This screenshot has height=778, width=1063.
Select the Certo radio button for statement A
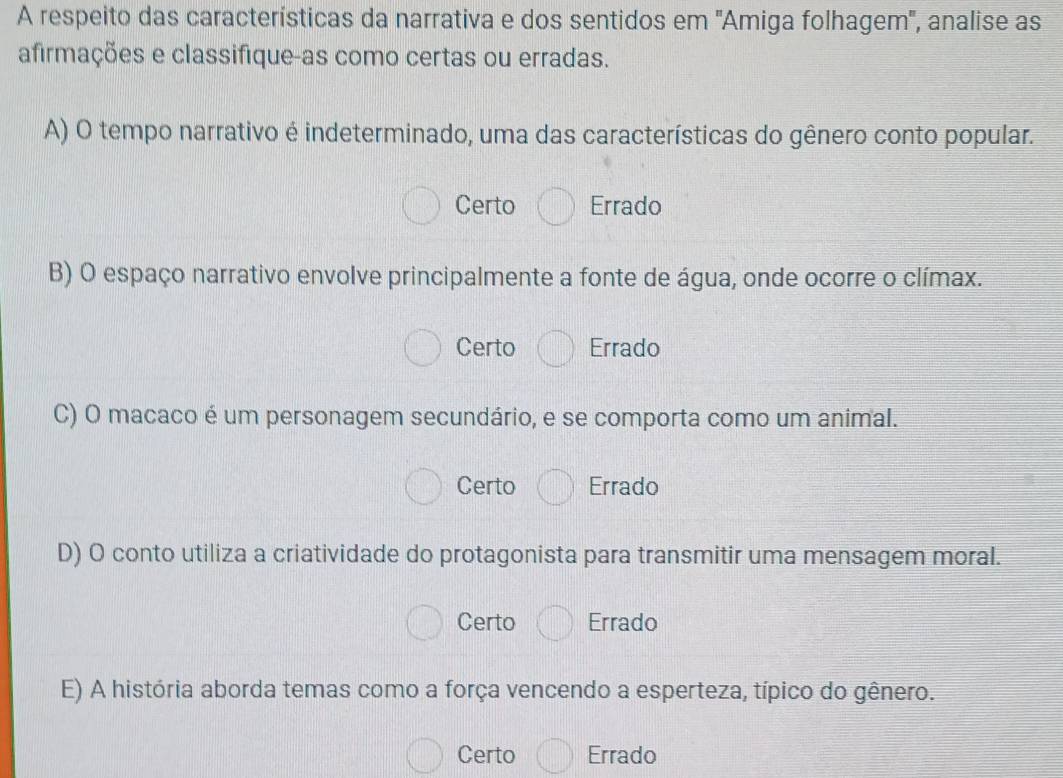tap(423, 208)
